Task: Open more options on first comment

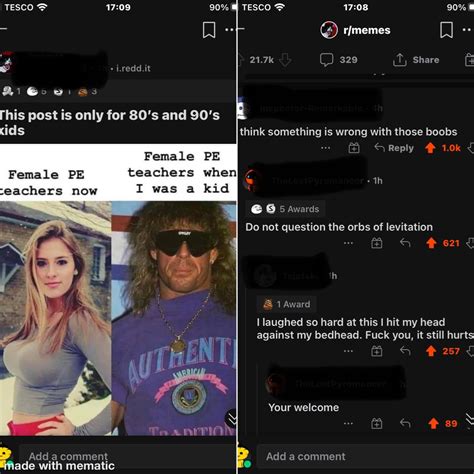Action: (x=326, y=148)
